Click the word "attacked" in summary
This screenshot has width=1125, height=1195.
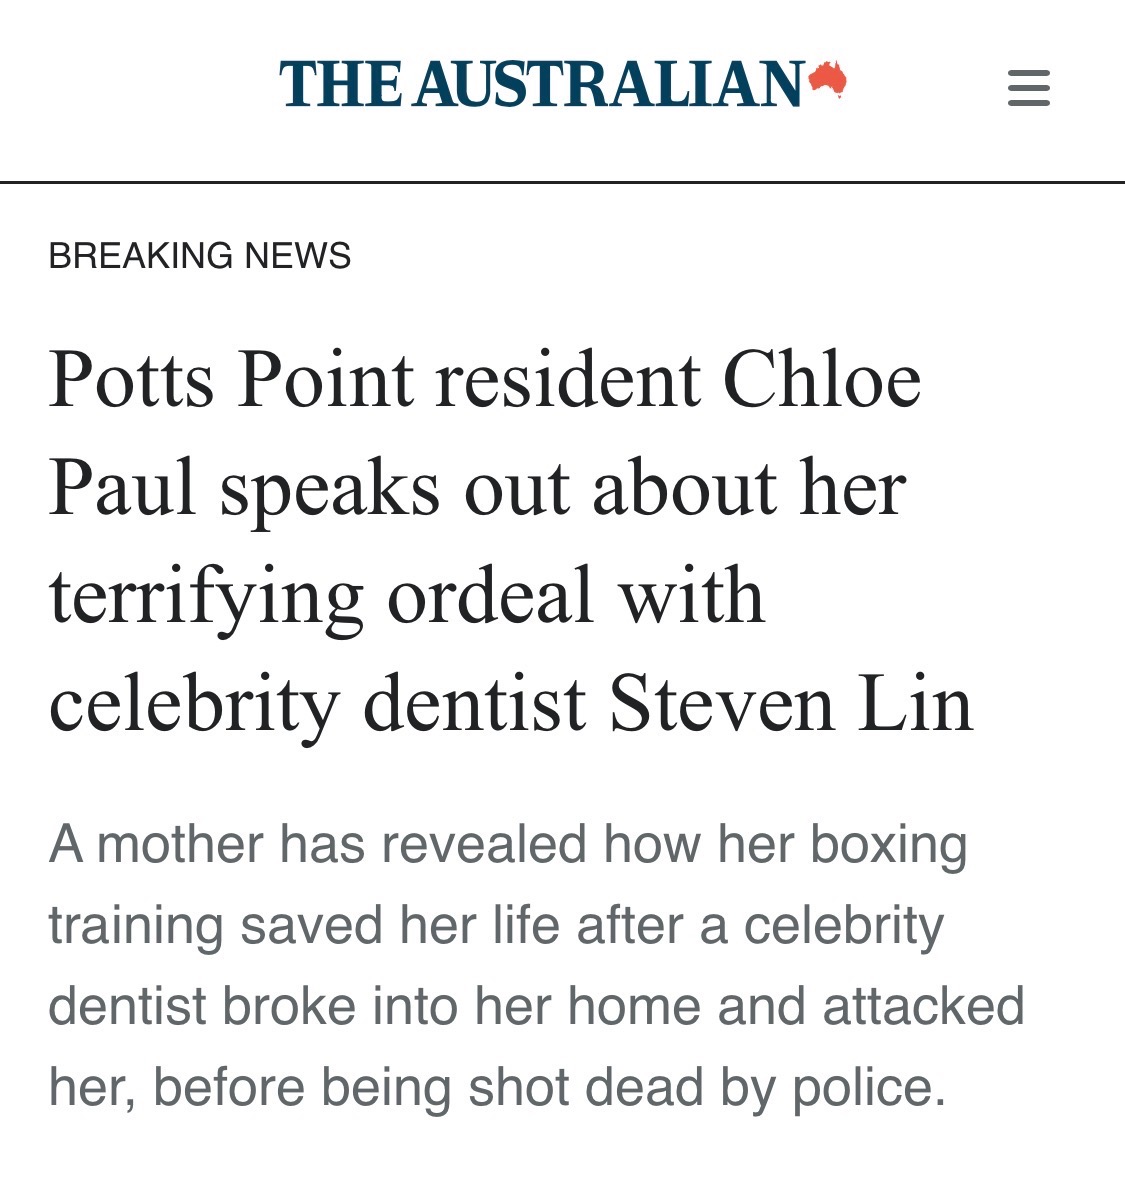pos(923,1006)
